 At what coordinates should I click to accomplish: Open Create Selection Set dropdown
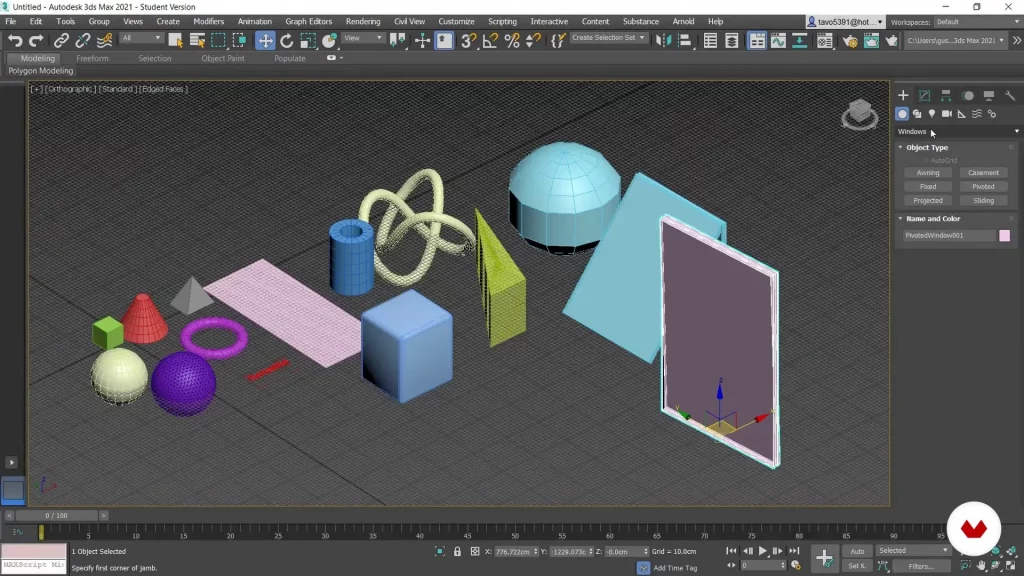pos(609,38)
